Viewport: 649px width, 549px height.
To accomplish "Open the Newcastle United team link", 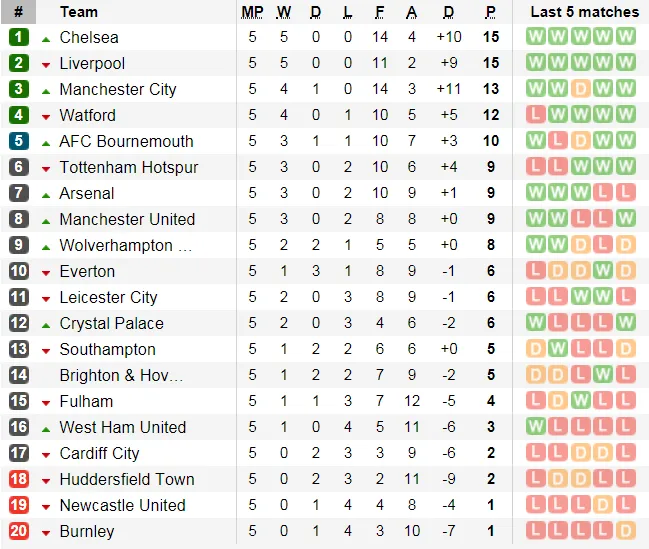I will click(122, 505).
